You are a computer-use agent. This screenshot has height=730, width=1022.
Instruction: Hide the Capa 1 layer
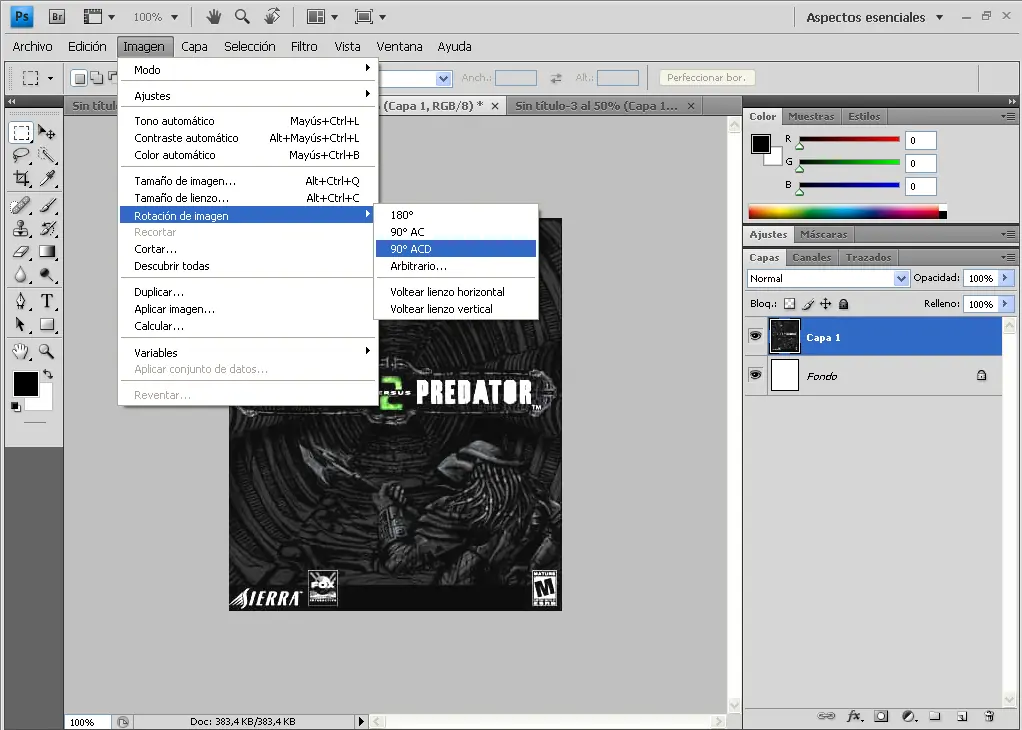click(x=755, y=336)
